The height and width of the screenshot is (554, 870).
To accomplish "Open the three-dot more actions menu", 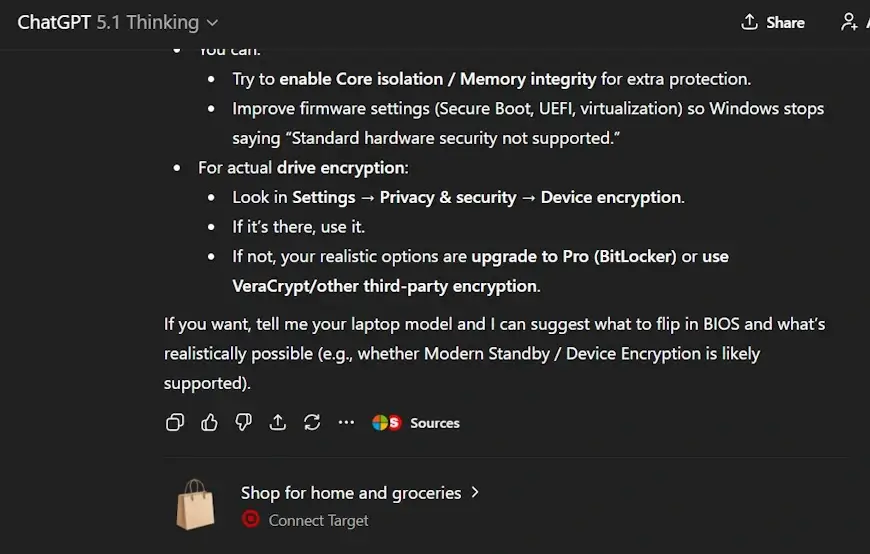I will pyautogui.click(x=346, y=423).
